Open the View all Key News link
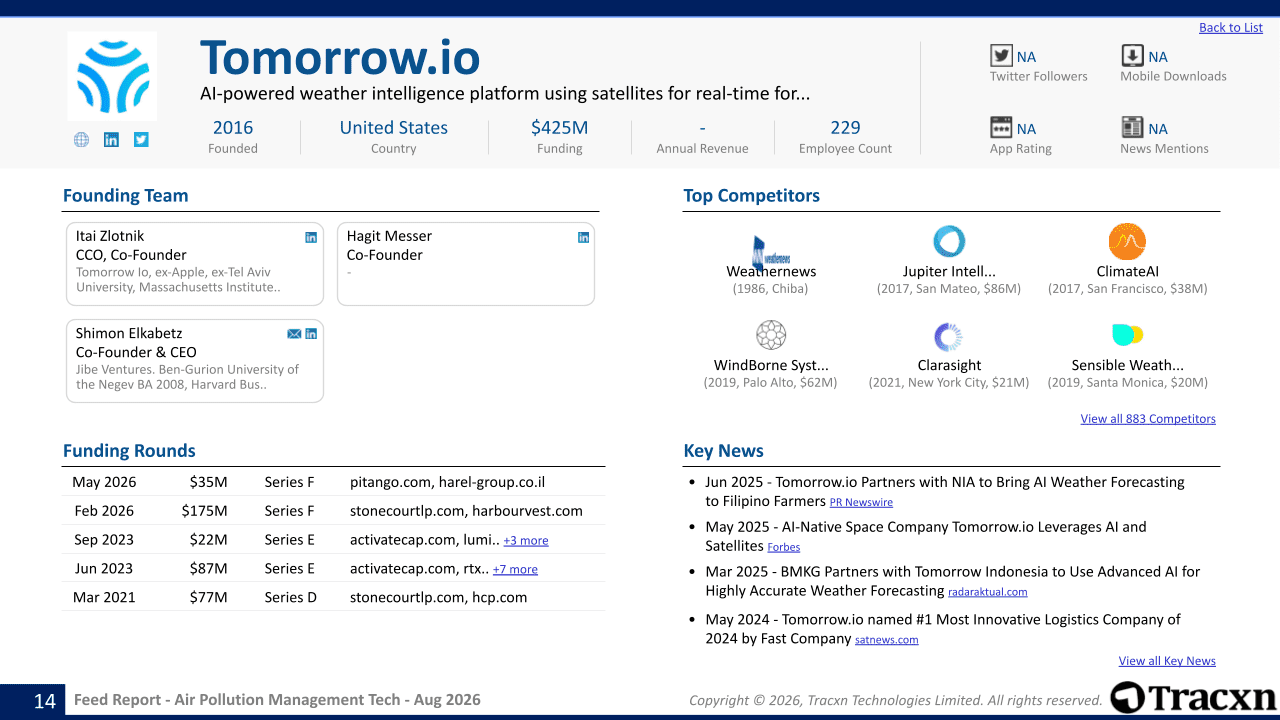Screen dimensions: 1280x720 pyautogui.click(x=1167, y=661)
